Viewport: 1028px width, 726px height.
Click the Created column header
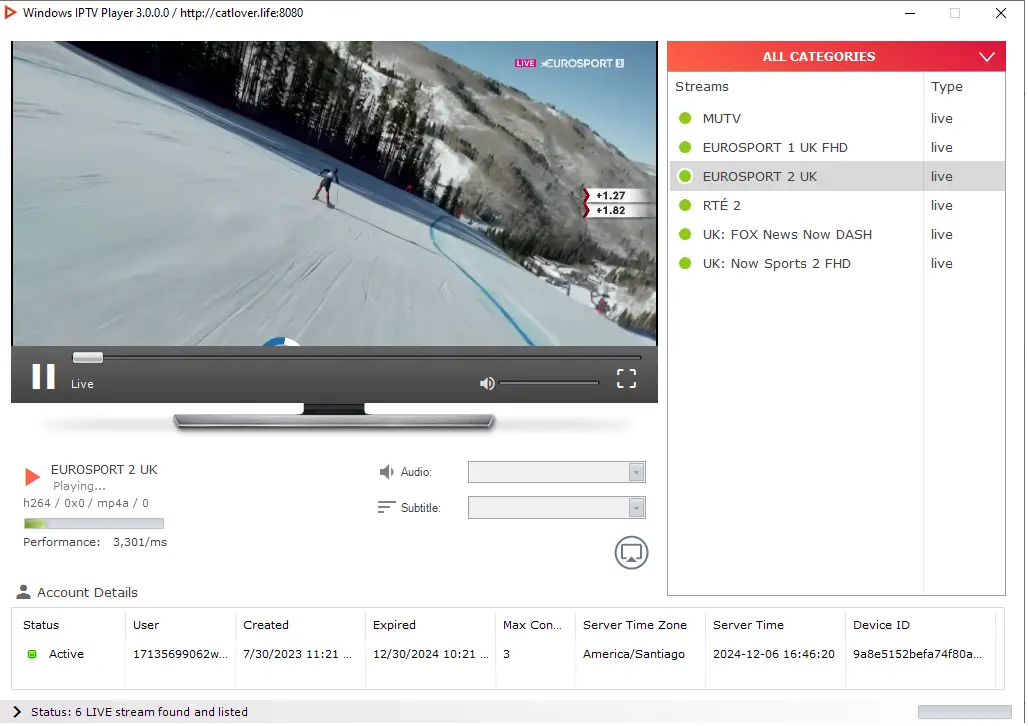pos(266,625)
